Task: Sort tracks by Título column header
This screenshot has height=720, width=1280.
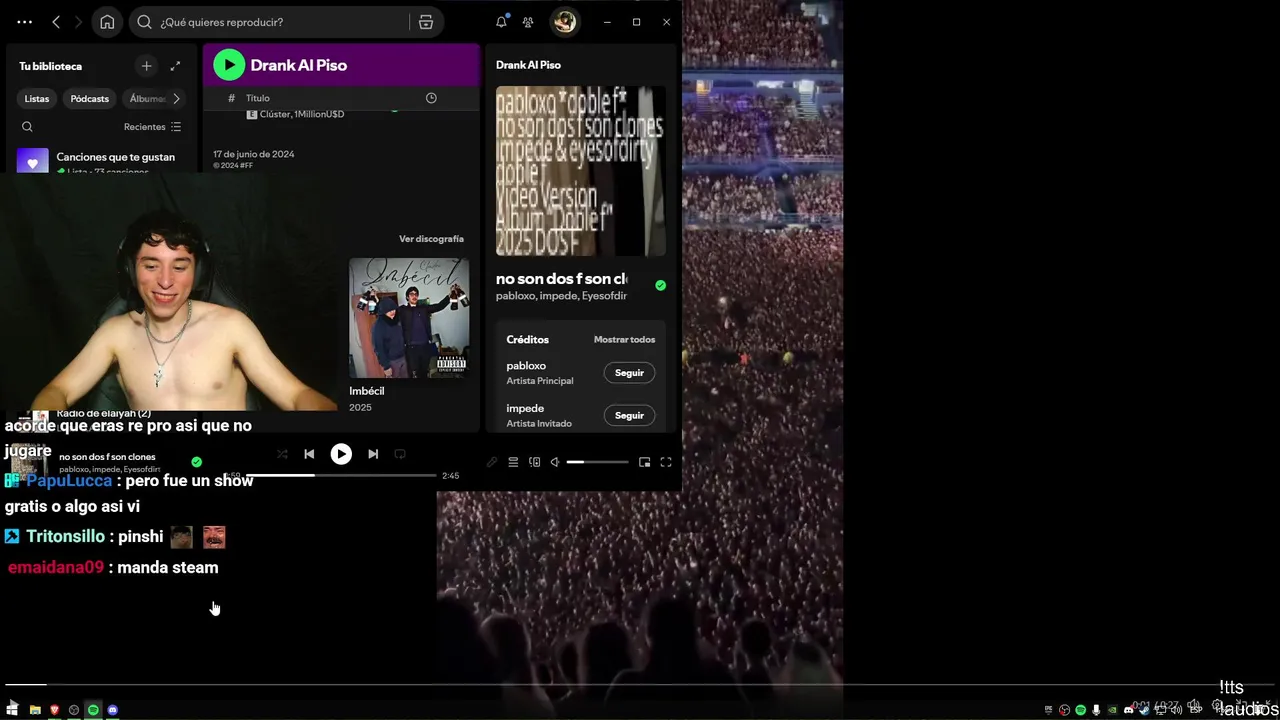Action: 258,98
